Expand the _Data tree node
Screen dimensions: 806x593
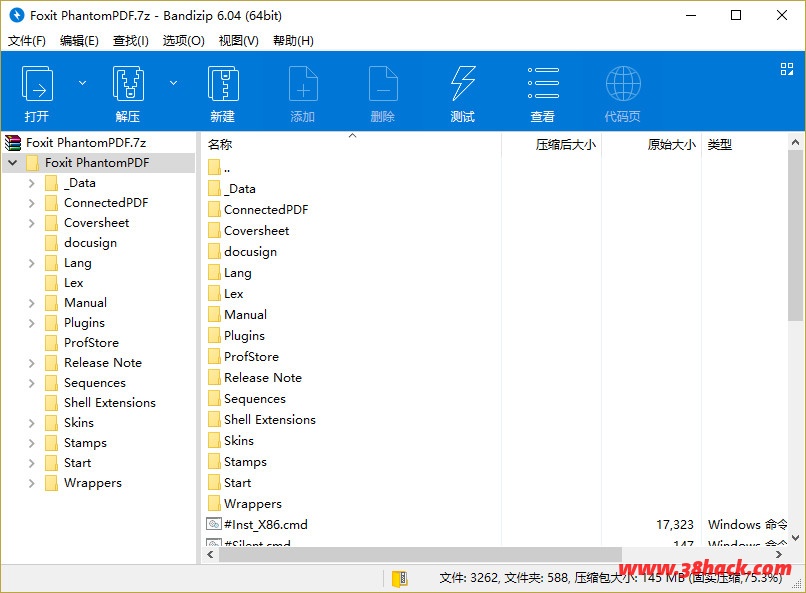32,183
